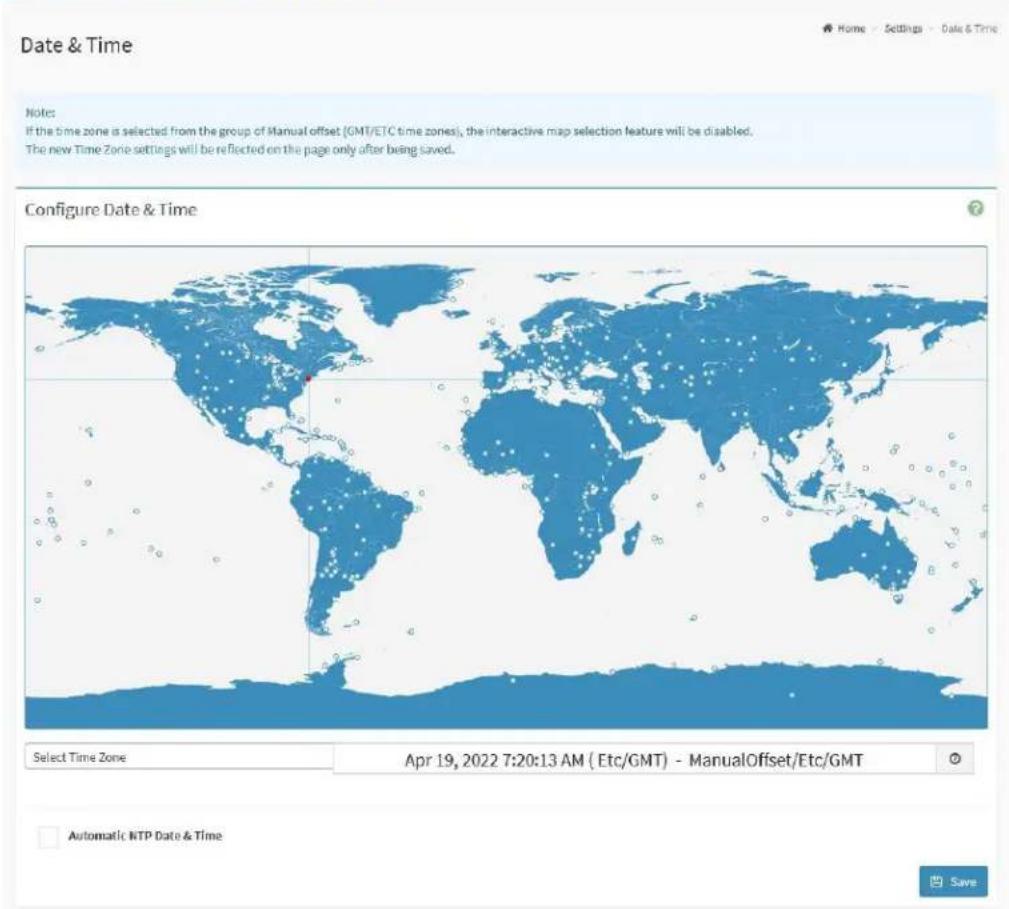Enable Automatic NTP Date & Time checkbox
Viewport: 1009px width, 909px height.
[x=48, y=837]
